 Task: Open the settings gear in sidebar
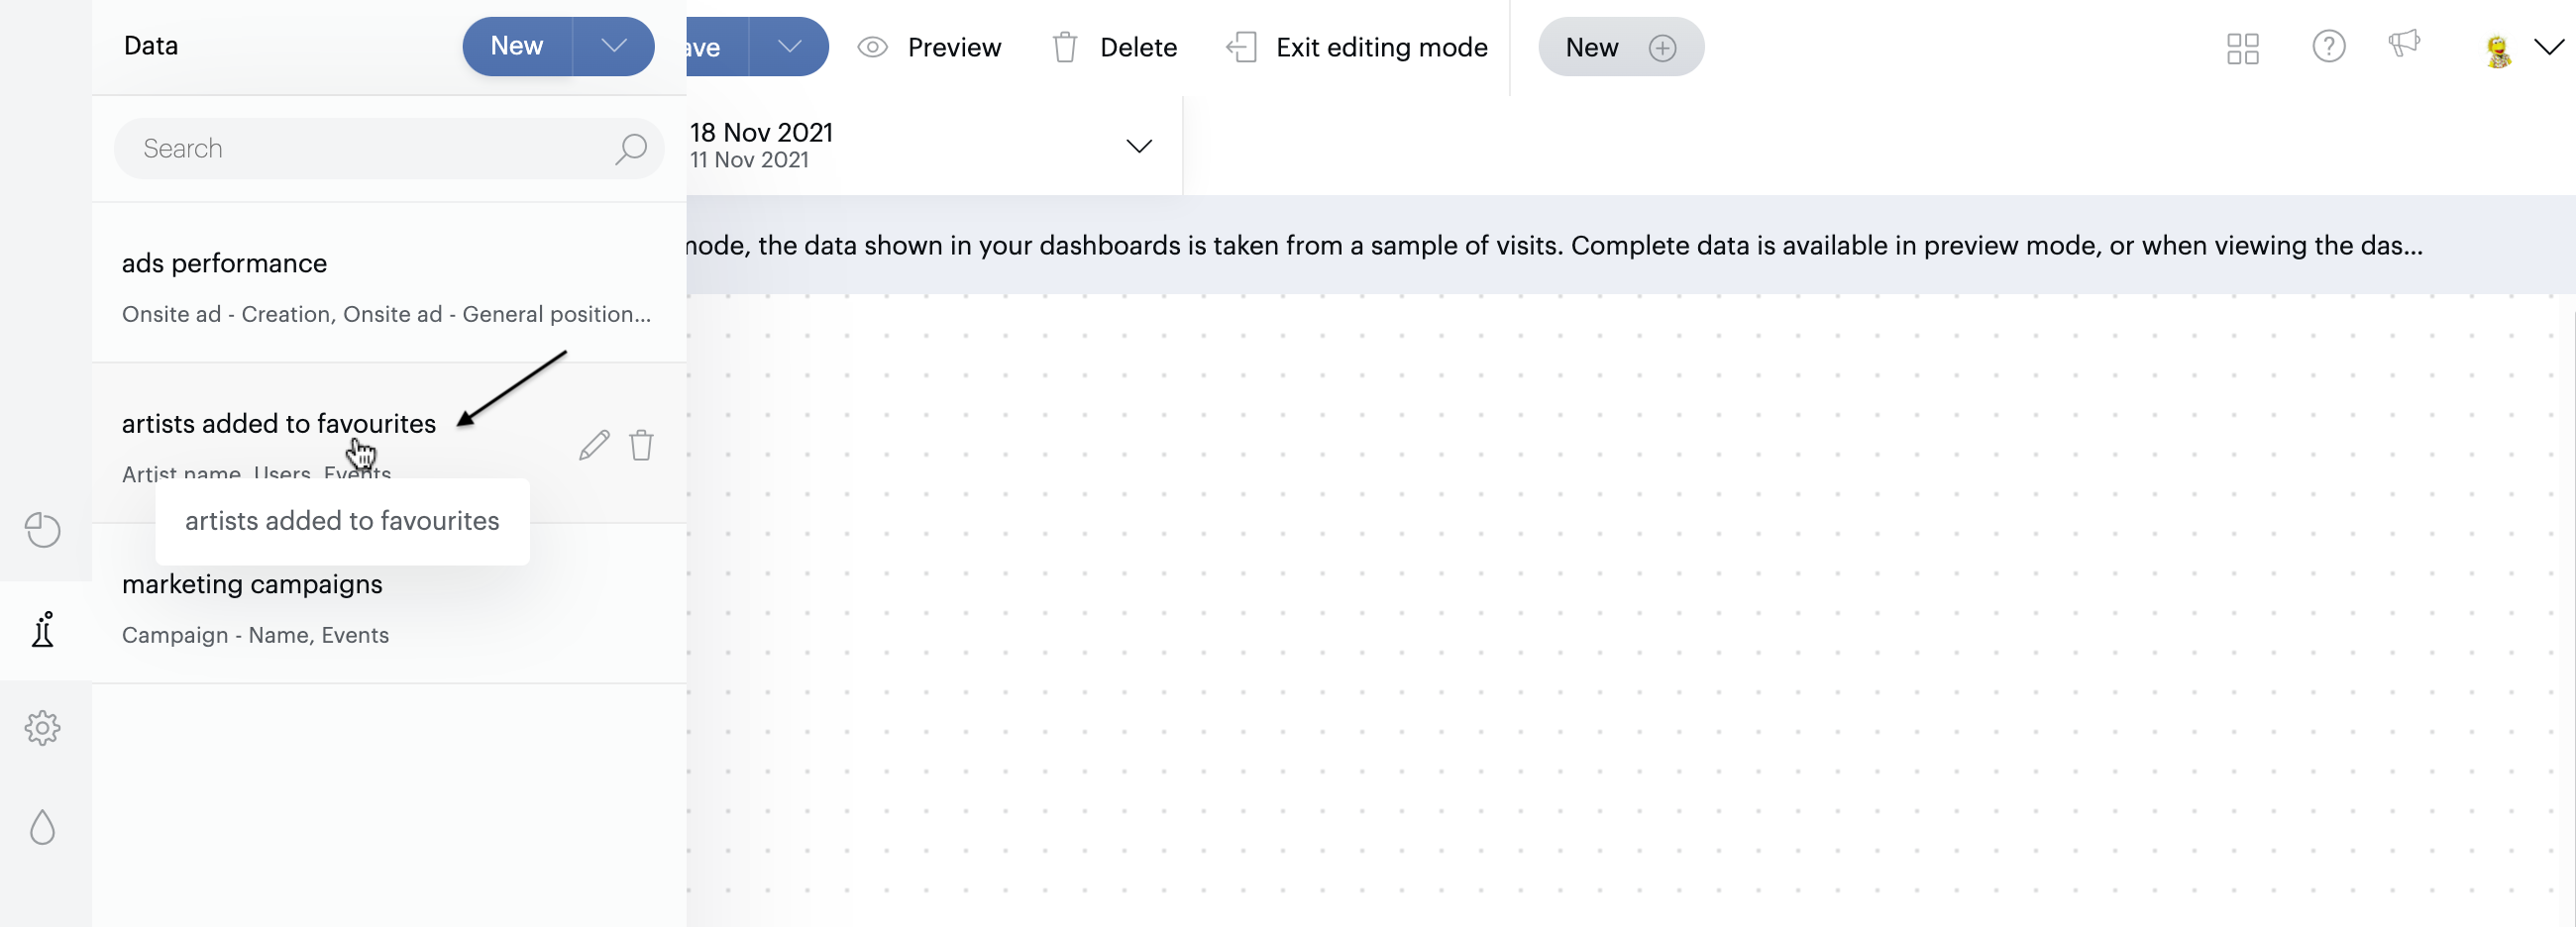point(43,728)
